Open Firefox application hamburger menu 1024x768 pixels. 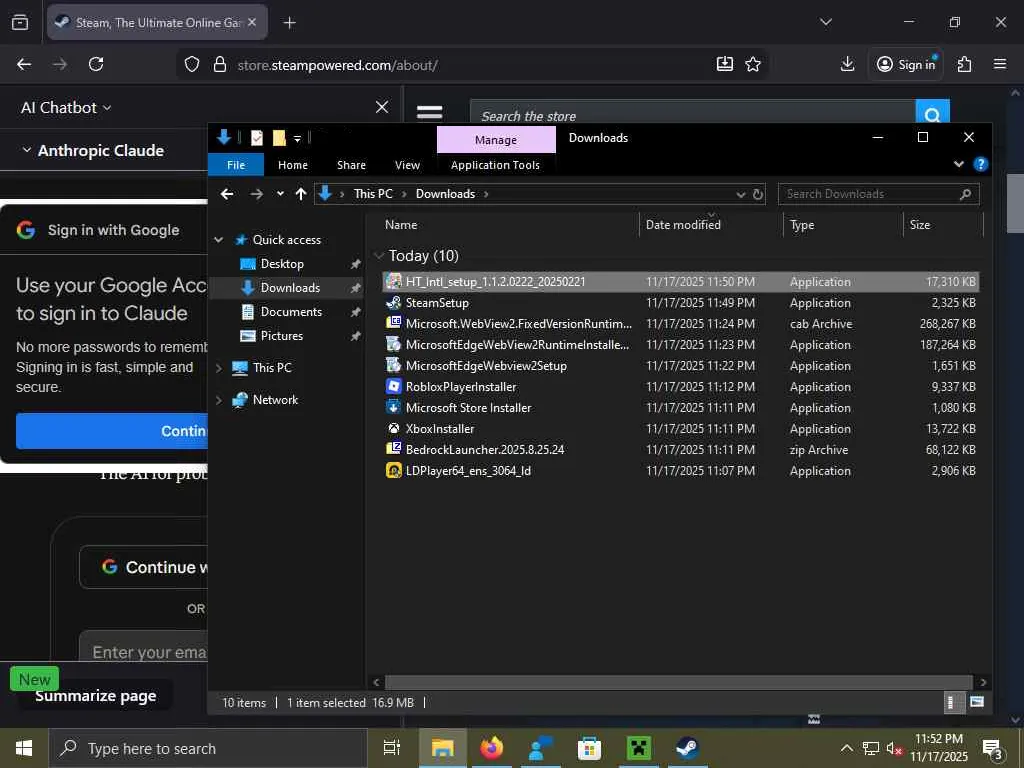999,64
